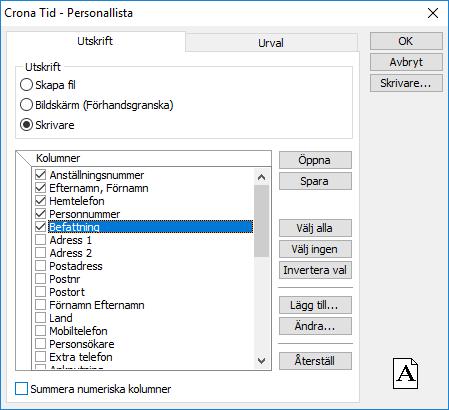Click the scroll down arrow in column list
The width and height of the screenshot is (449, 410).
pyautogui.click(x=262, y=360)
